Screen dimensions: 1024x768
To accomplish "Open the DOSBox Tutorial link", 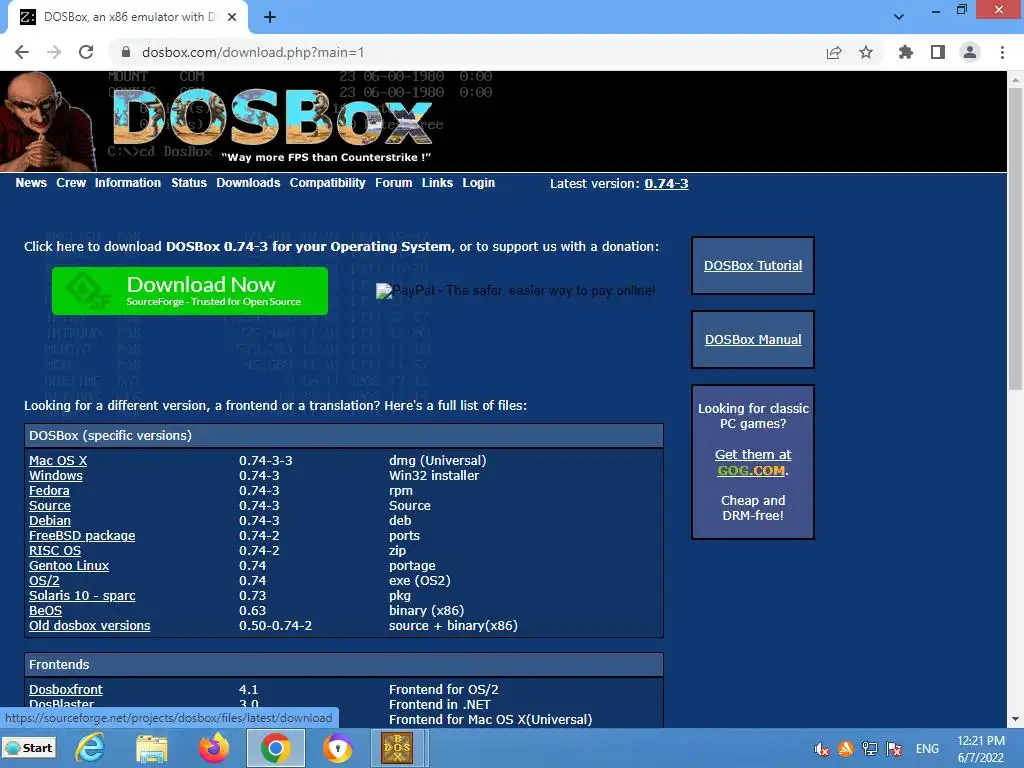I will pos(753,265).
